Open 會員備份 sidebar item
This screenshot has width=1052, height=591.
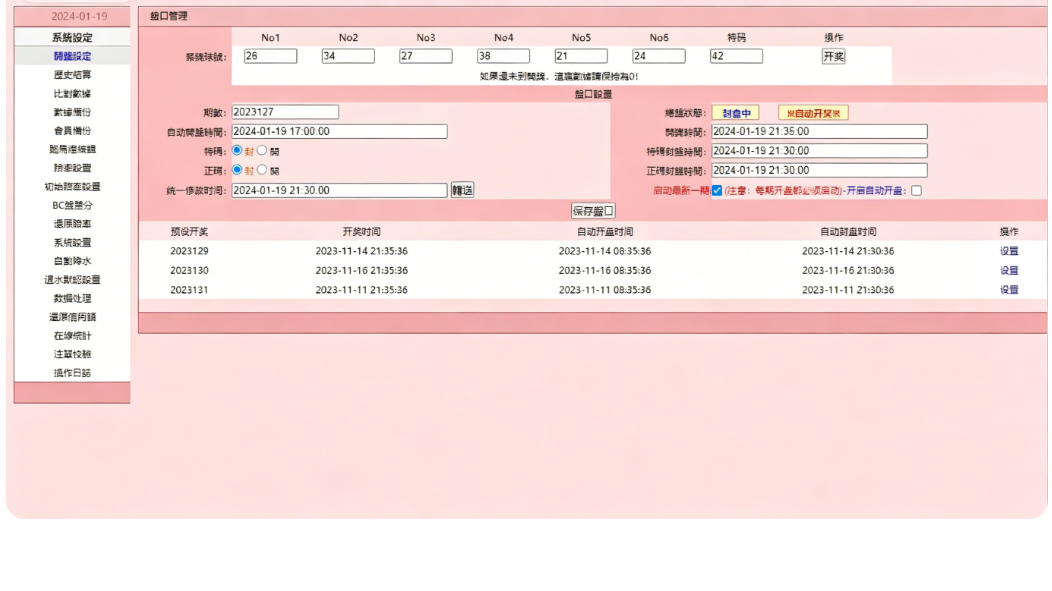(72, 131)
